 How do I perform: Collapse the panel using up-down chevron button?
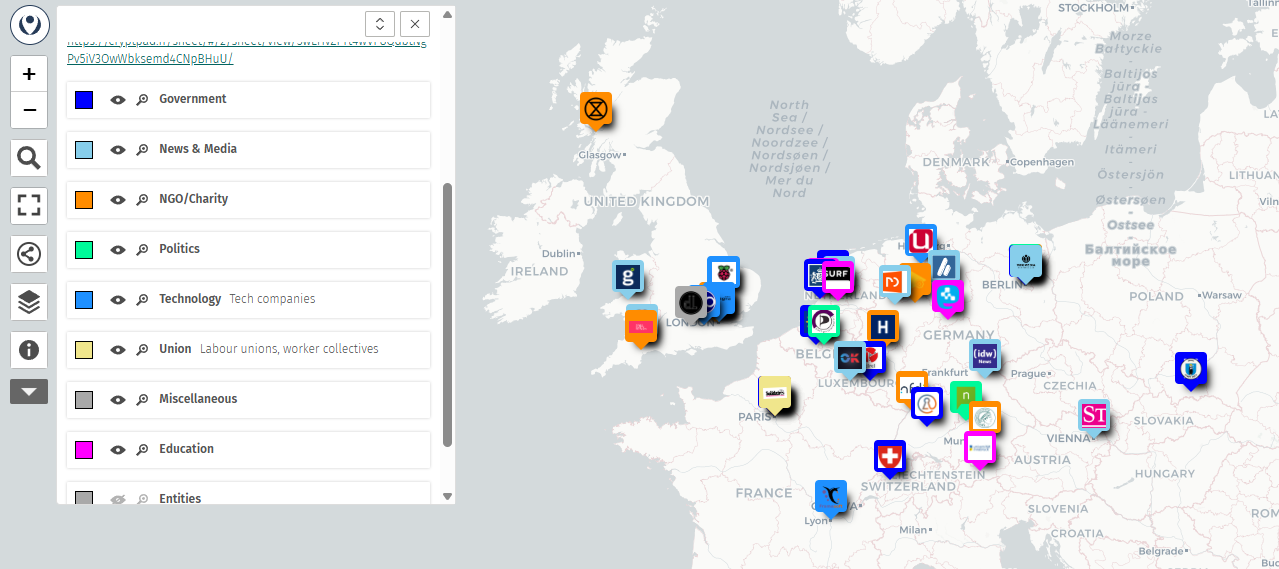pyautogui.click(x=380, y=24)
